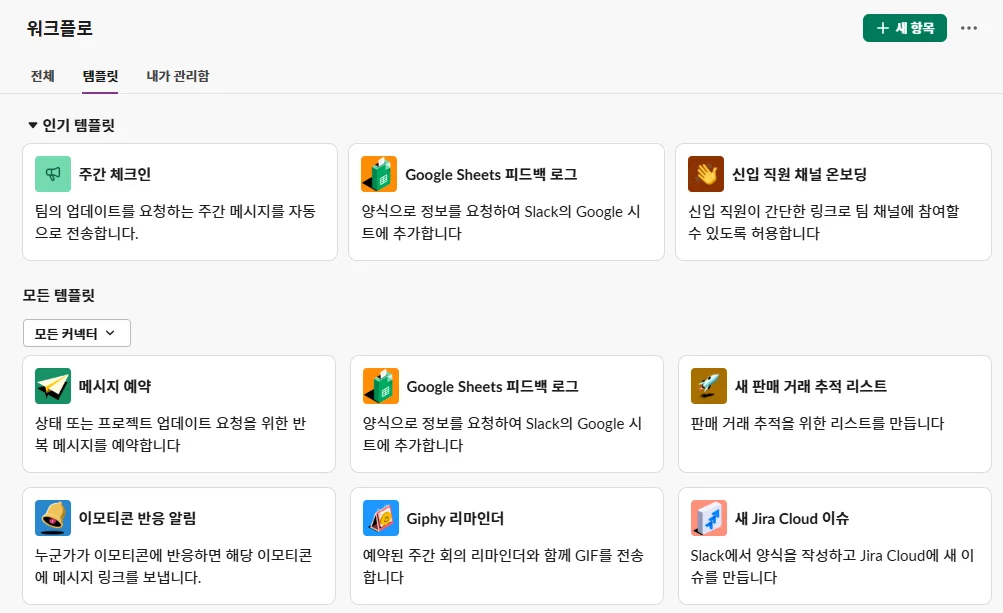Click the Google Sheets icon in 인기 템플릿
1003x613 pixels.
pyautogui.click(x=379, y=174)
